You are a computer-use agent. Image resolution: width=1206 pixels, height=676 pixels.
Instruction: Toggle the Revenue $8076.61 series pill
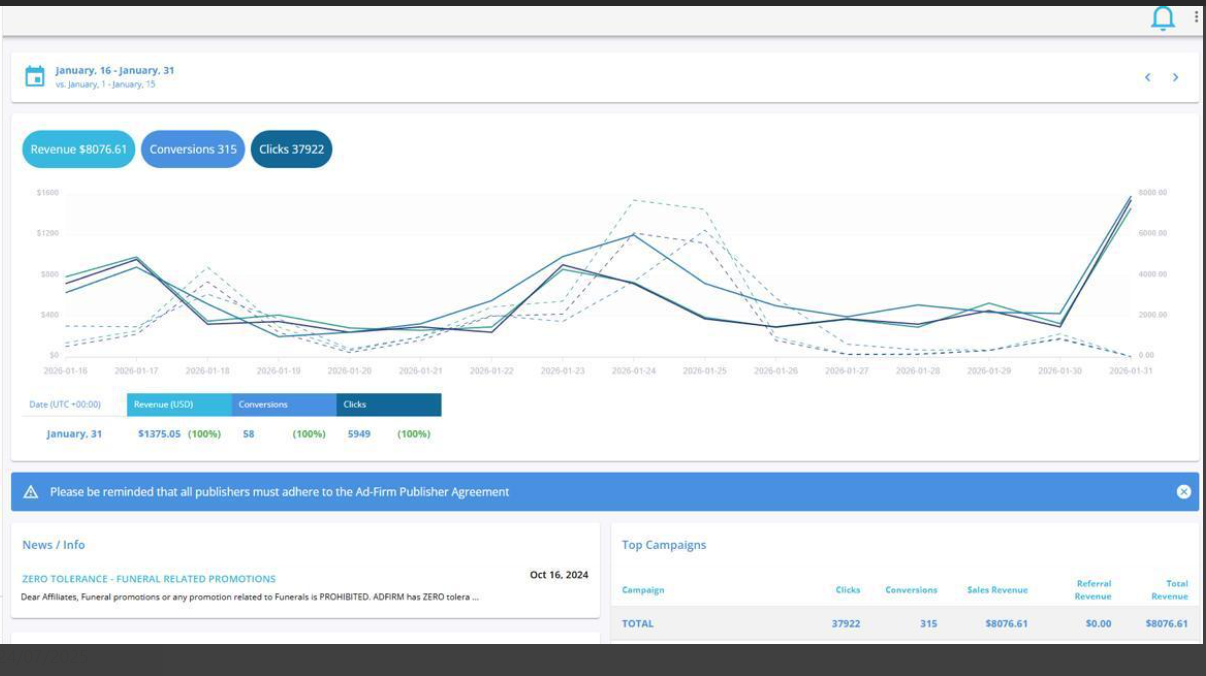click(x=79, y=149)
